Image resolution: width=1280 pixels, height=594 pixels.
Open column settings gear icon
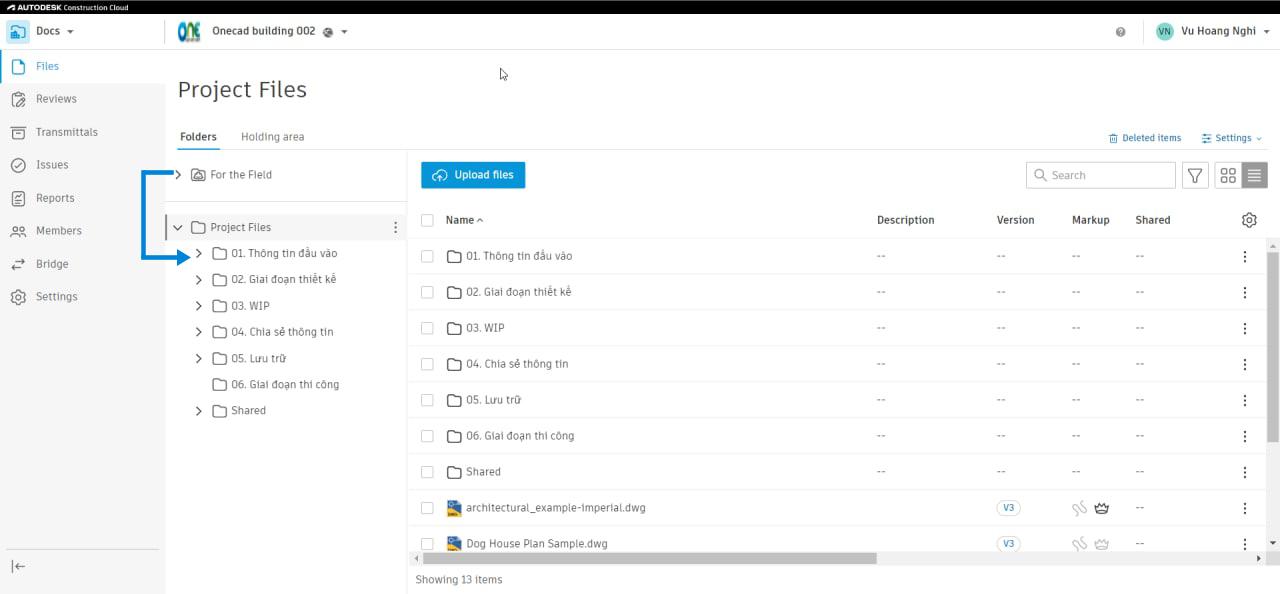pos(1249,220)
